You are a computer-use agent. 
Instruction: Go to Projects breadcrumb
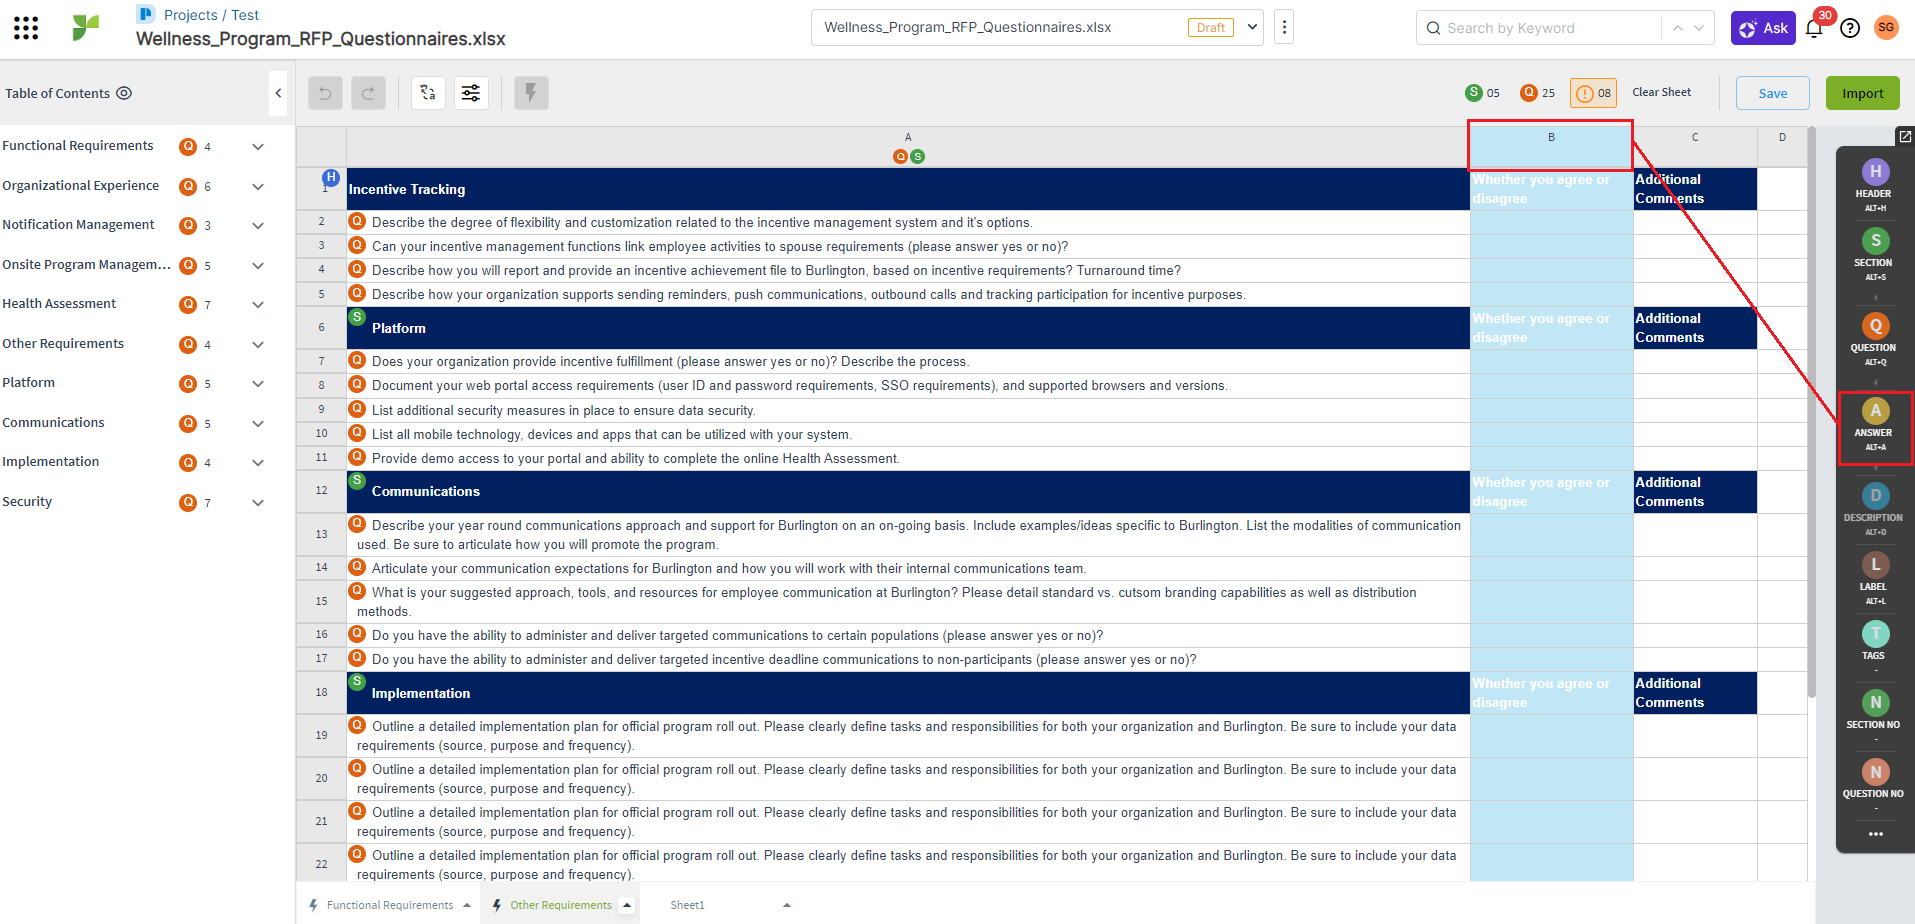tap(190, 15)
